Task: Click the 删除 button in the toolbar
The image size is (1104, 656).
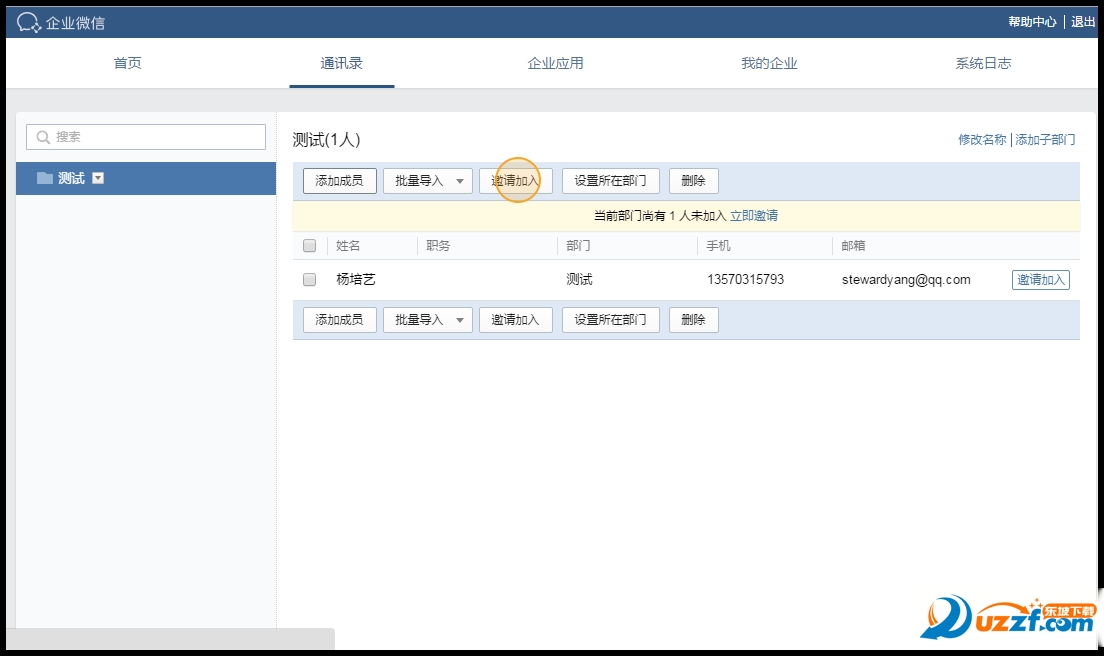Action: click(693, 181)
